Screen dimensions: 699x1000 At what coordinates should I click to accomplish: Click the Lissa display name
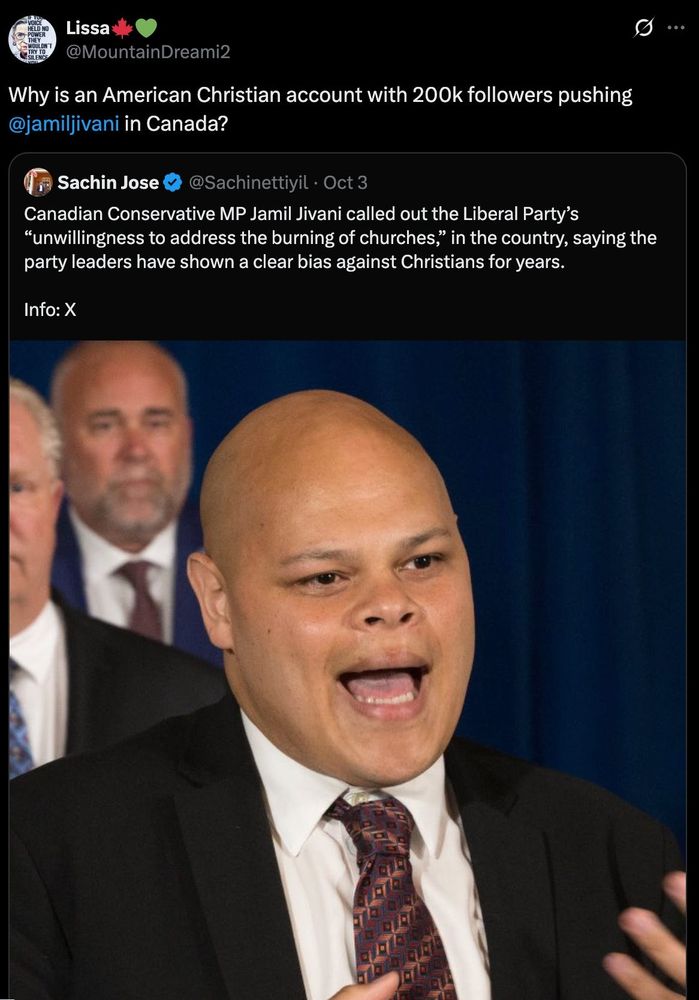tap(88, 28)
